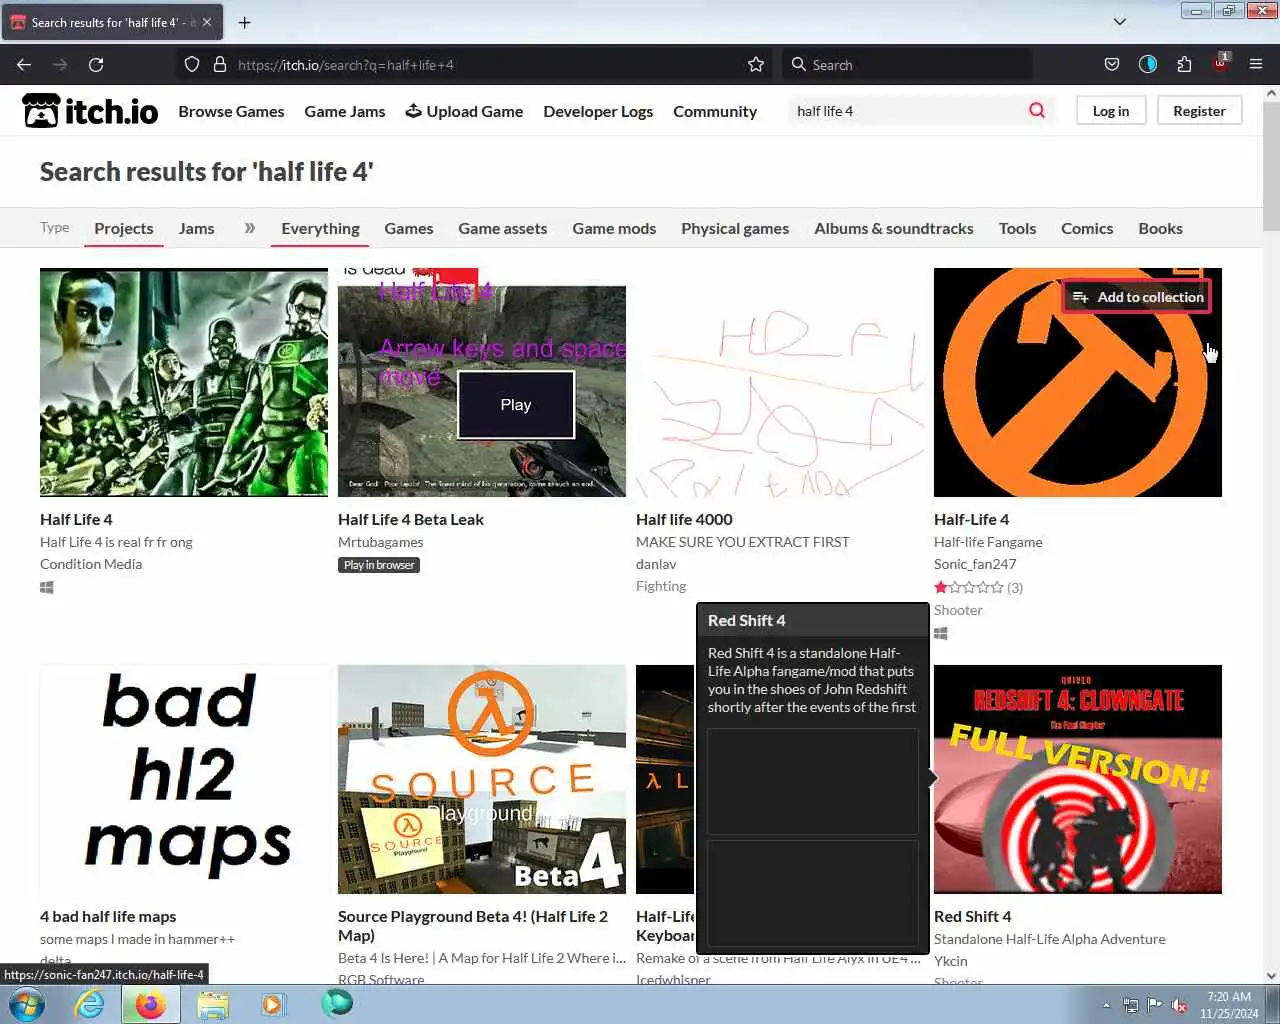Open Developer Logs
This screenshot has width=1280, height=1024.
598,111
